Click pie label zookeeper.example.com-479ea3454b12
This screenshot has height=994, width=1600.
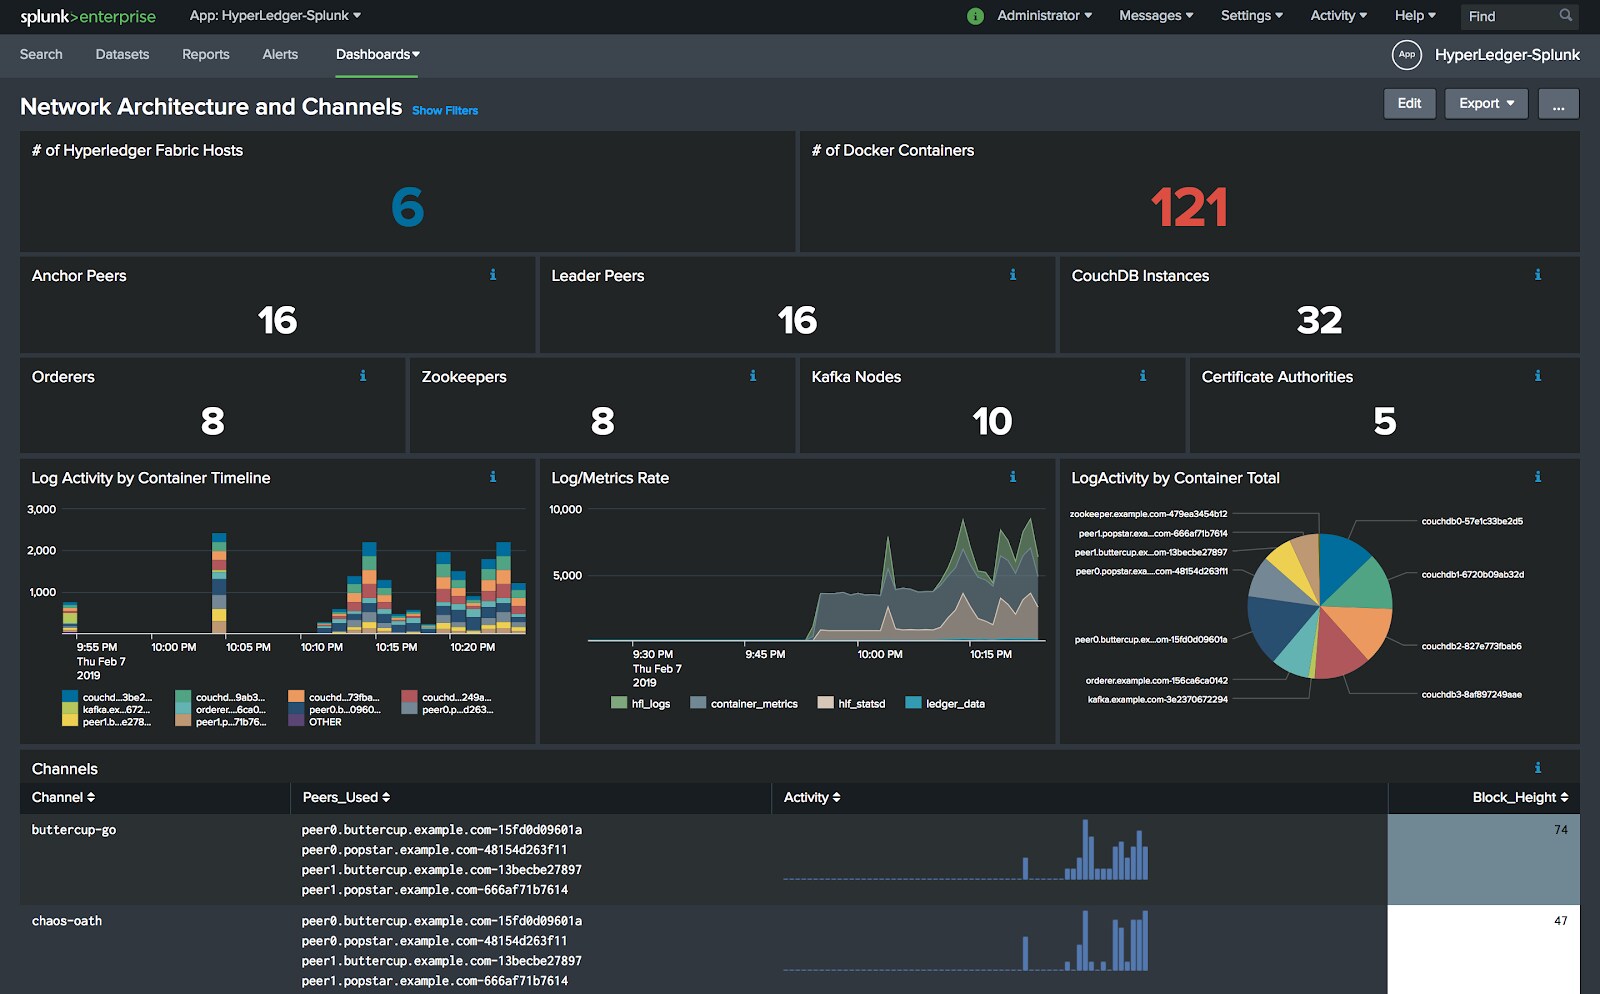1149,514
